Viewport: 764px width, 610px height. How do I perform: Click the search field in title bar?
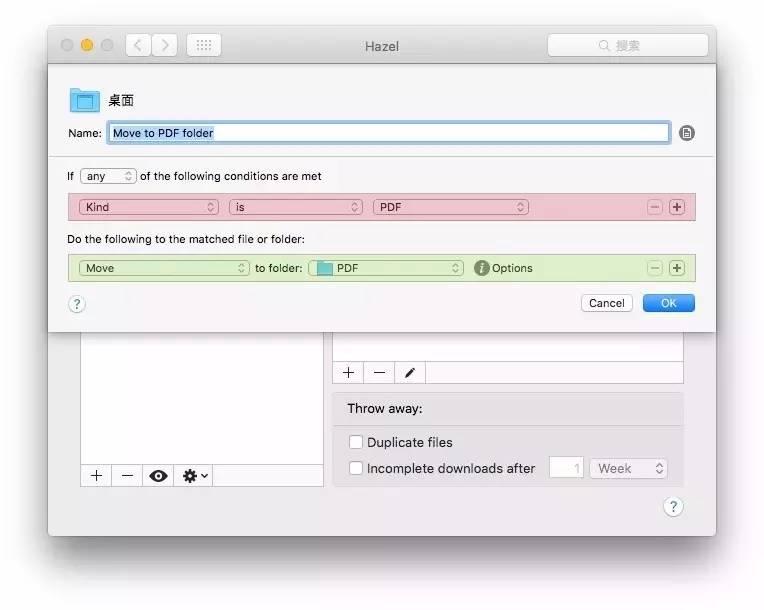pos(628,45)
